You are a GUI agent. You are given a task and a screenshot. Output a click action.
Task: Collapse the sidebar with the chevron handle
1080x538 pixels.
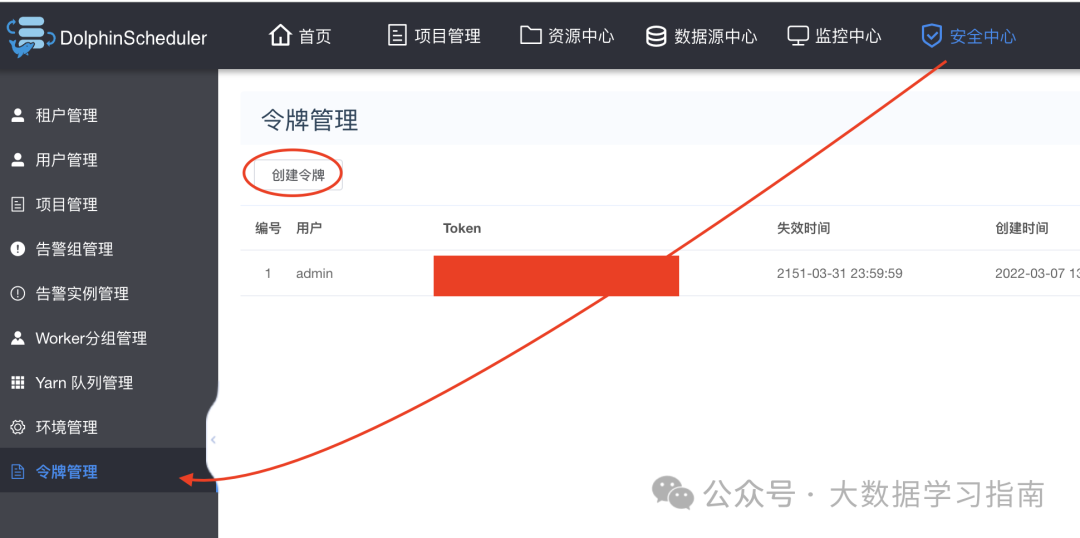(214, 439)
